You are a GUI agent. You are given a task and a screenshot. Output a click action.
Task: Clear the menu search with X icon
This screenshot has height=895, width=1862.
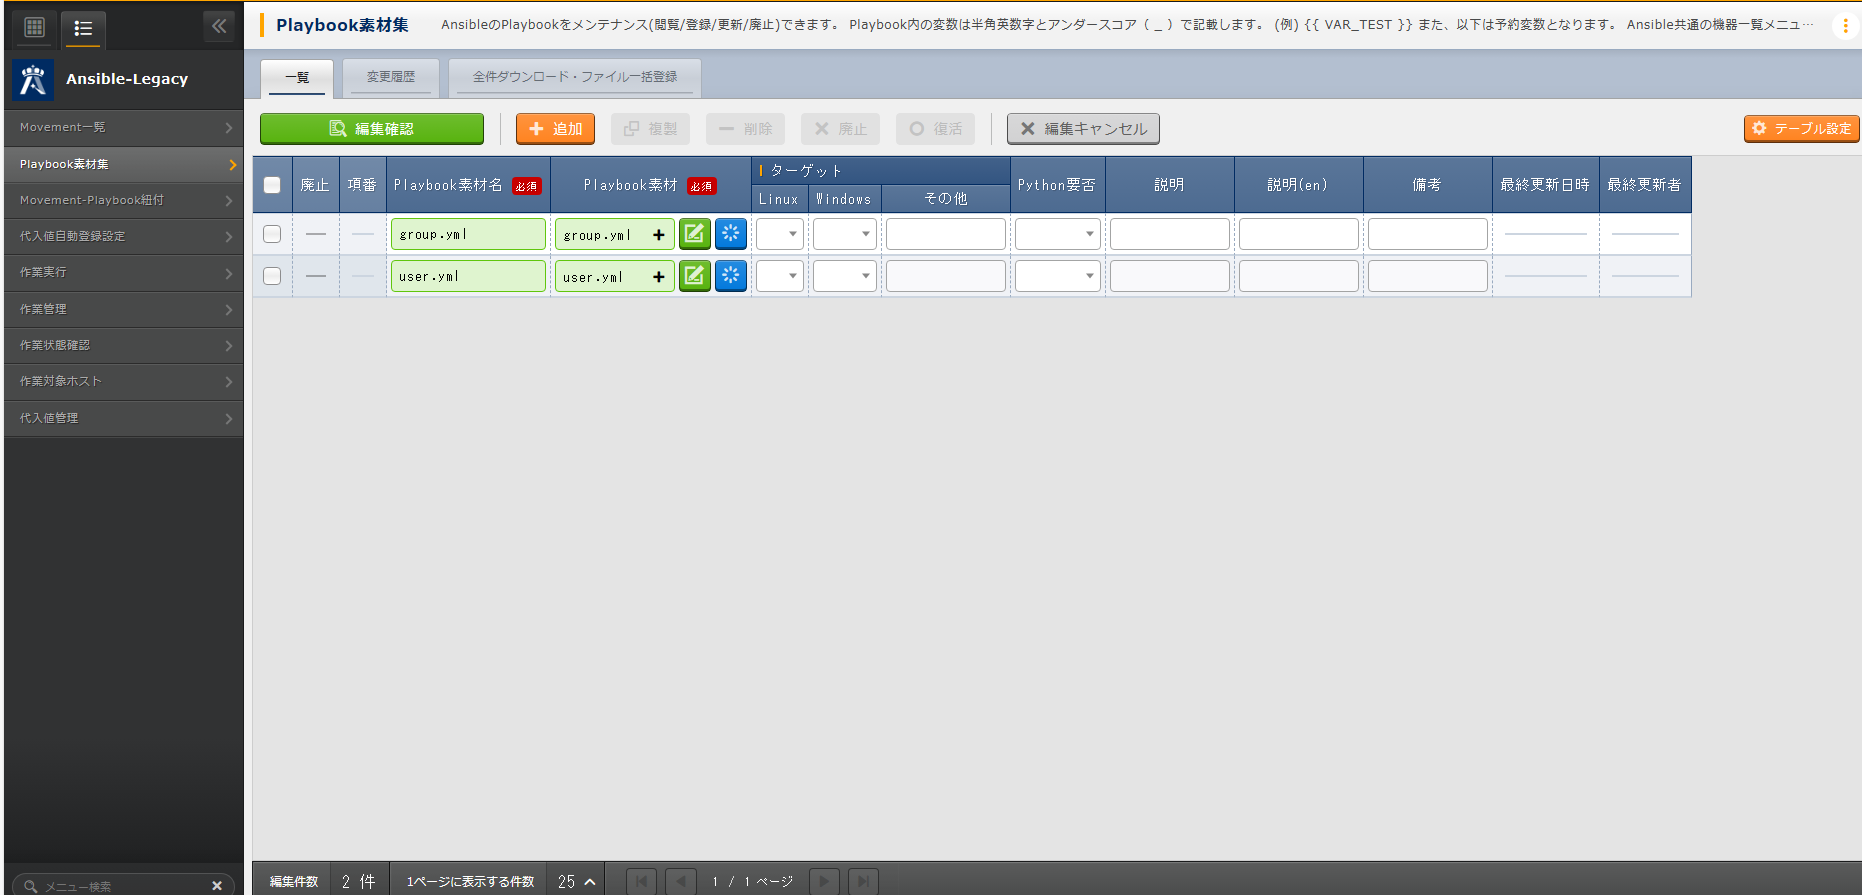(x=217, y=885)
